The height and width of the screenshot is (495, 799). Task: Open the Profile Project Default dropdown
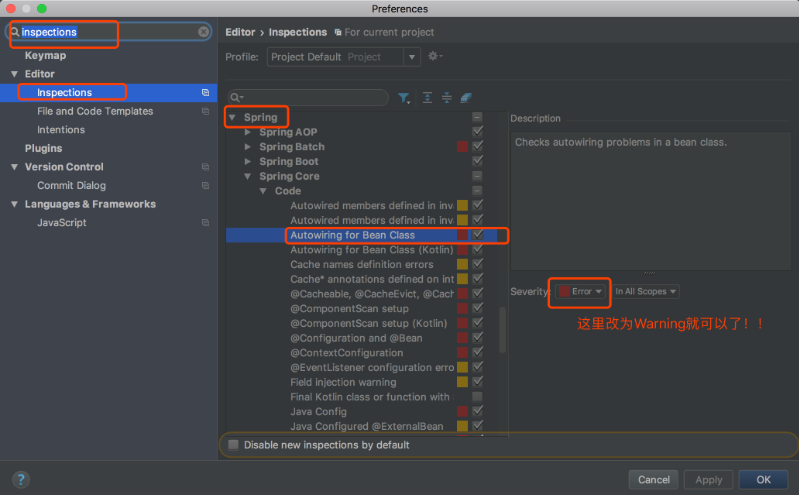pos(343,57)
